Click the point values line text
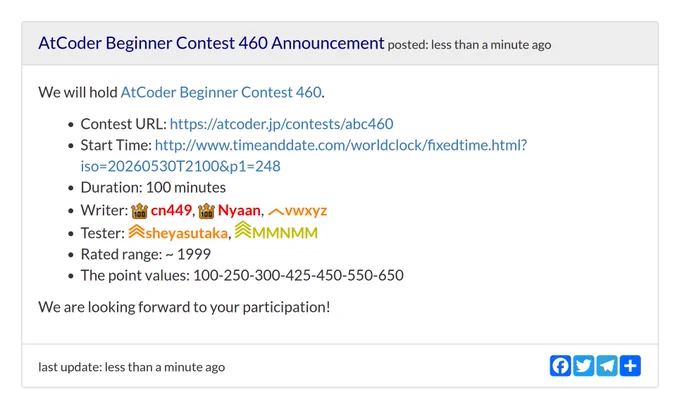This screenshot has width=680, height=409. [242, 275]
